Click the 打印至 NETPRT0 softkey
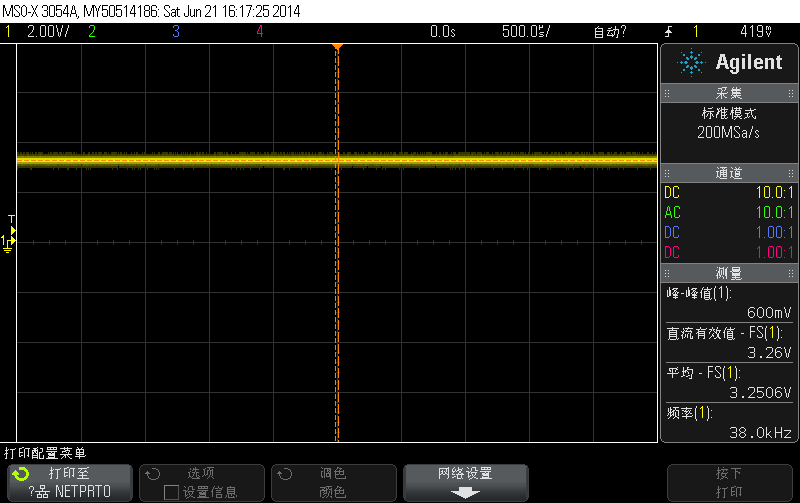Viewport: 800px width, 503px height. pos(70,483)
